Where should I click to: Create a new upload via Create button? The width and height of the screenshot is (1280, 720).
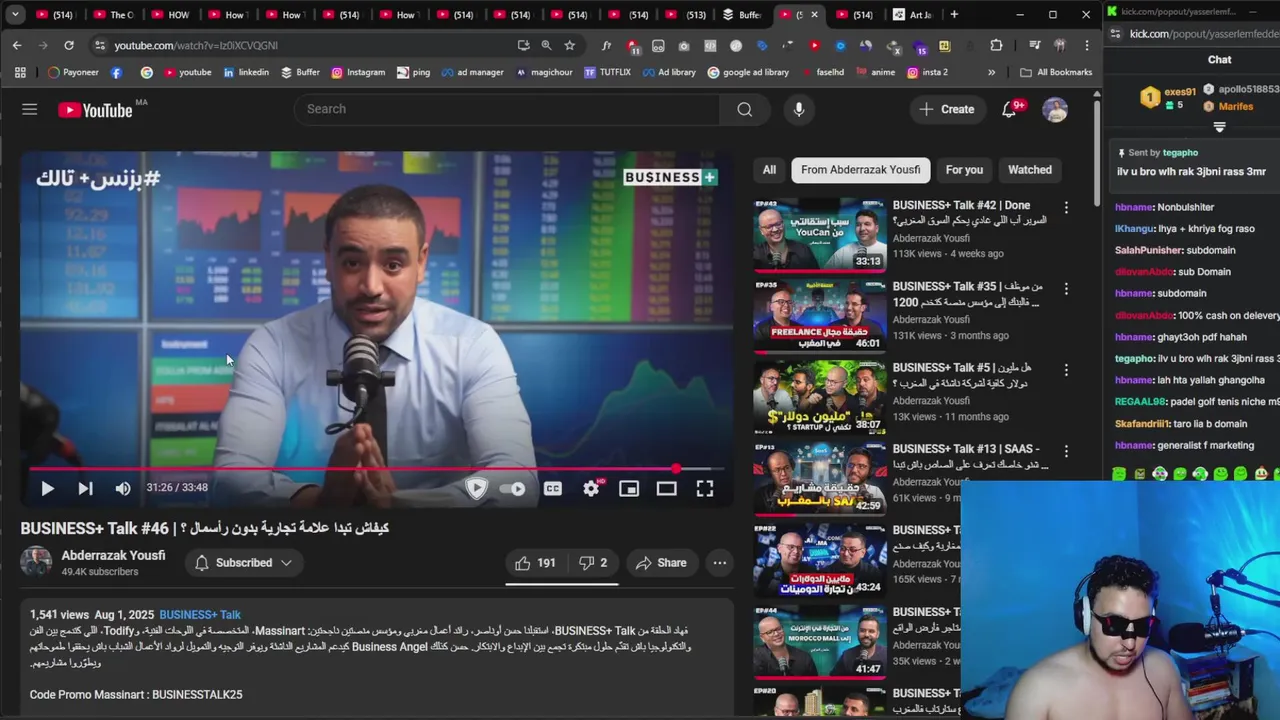(946, 109)
